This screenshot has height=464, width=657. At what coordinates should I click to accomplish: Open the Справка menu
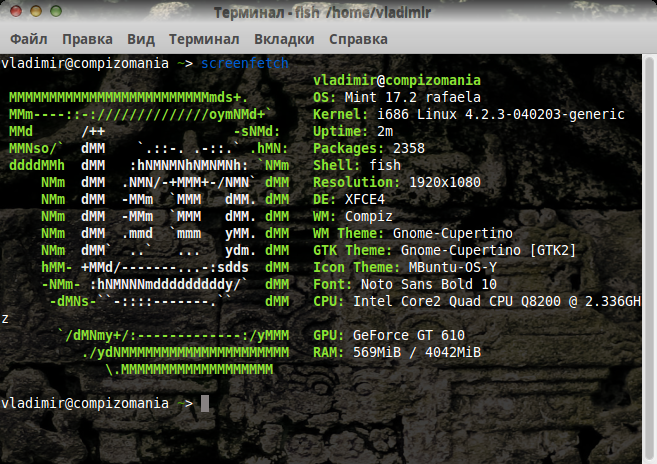(x=358, y=39)
